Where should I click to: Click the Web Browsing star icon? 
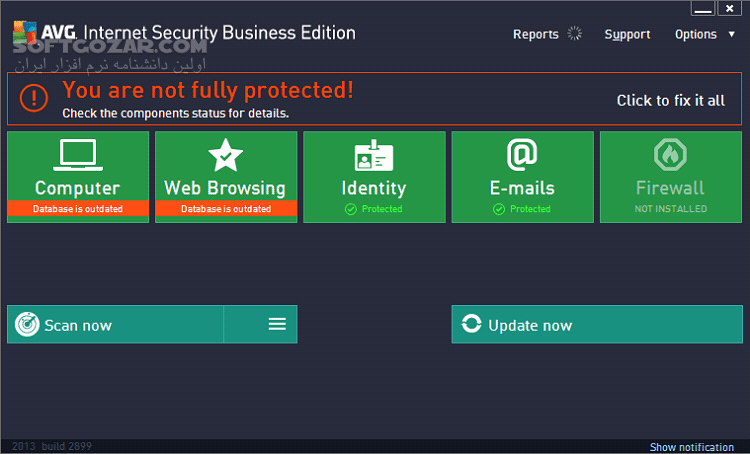click(226, 155)
